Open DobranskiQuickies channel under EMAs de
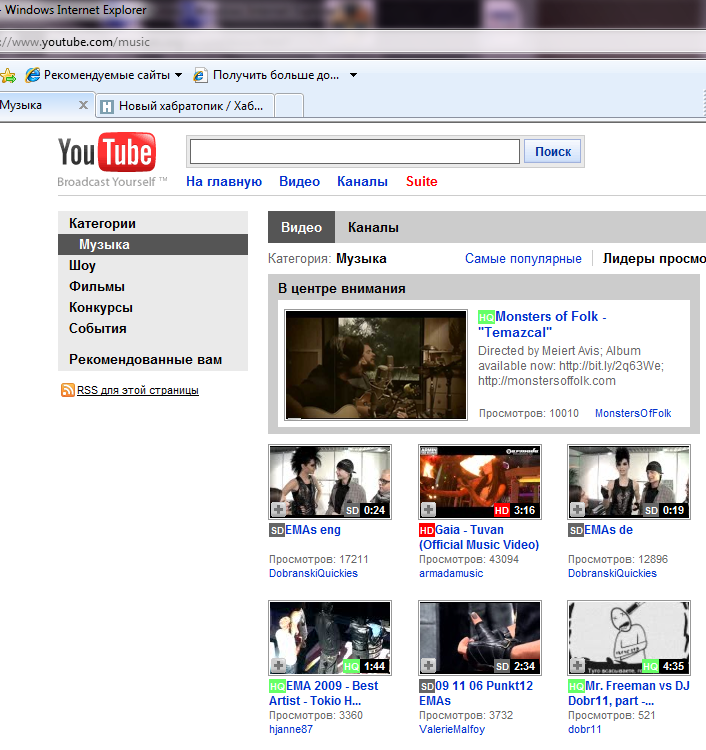This screenshot has height=750, width=706. [612, 573]
